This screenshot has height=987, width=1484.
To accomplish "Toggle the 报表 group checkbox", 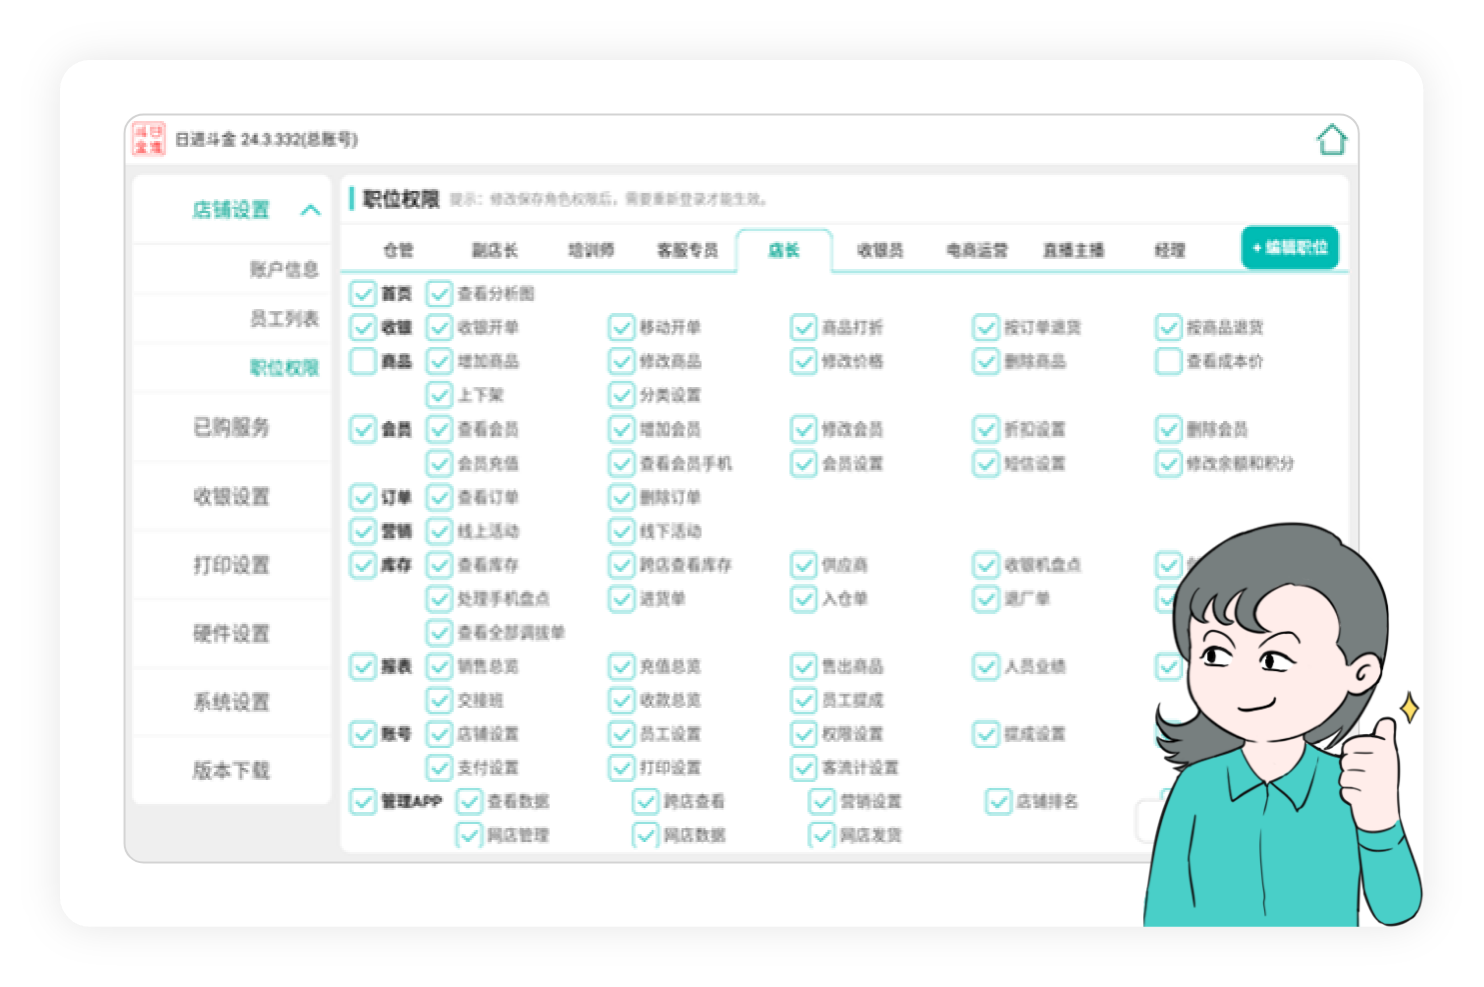I will (x=363, y=667).
